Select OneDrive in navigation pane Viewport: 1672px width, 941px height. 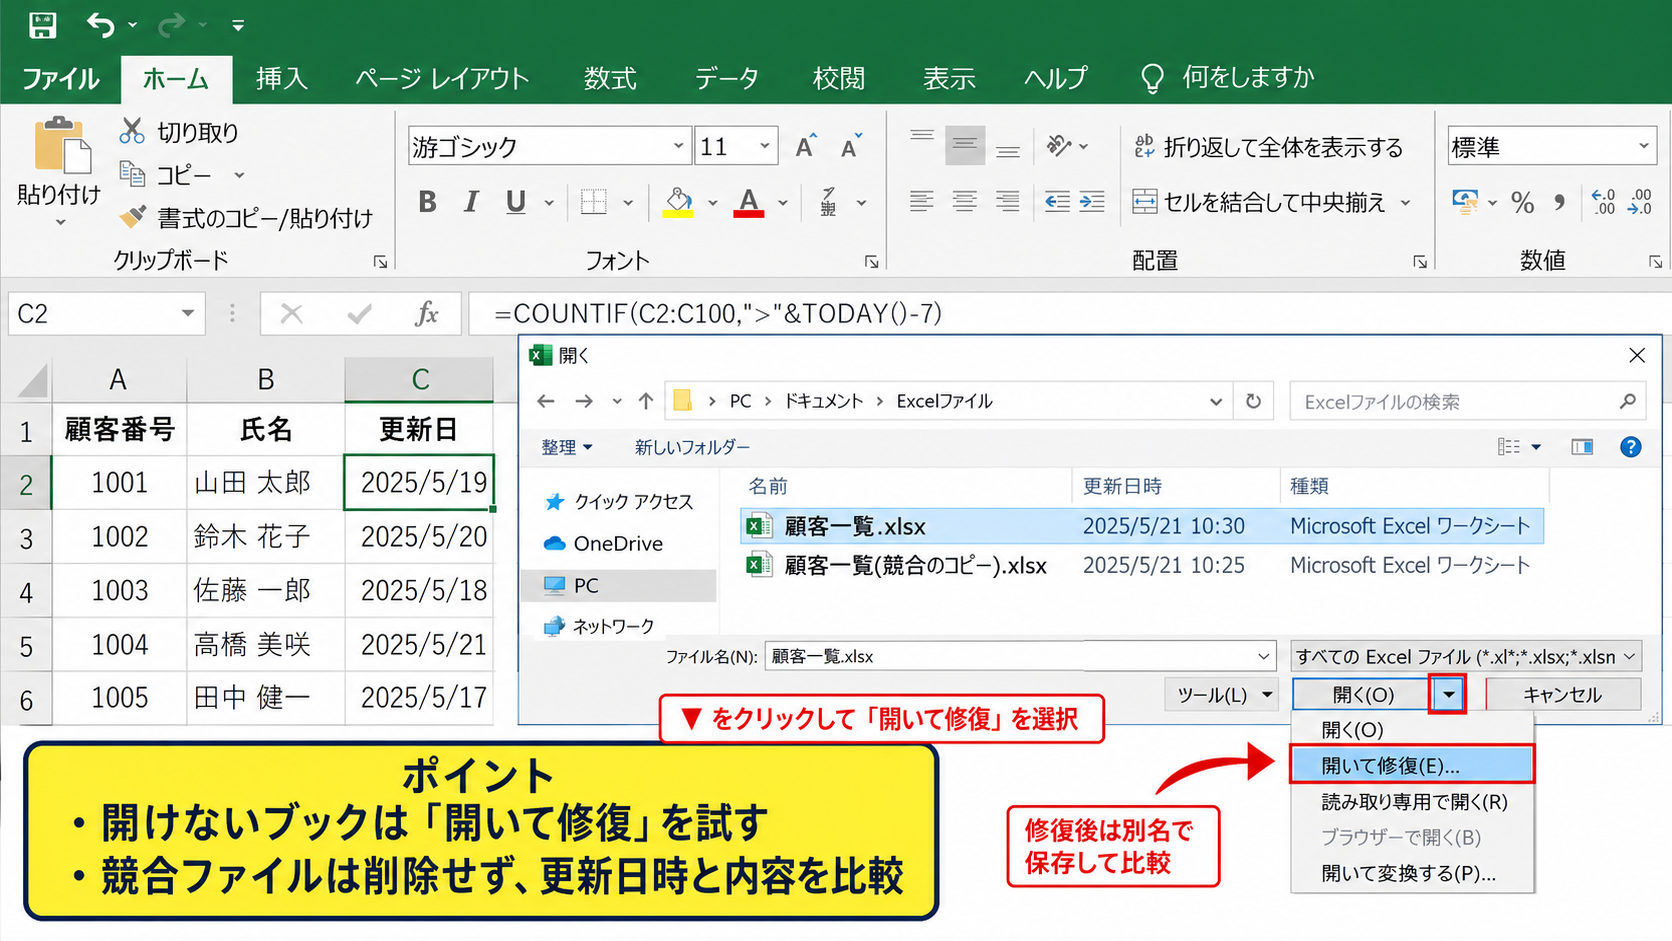[x=604, y=543]
